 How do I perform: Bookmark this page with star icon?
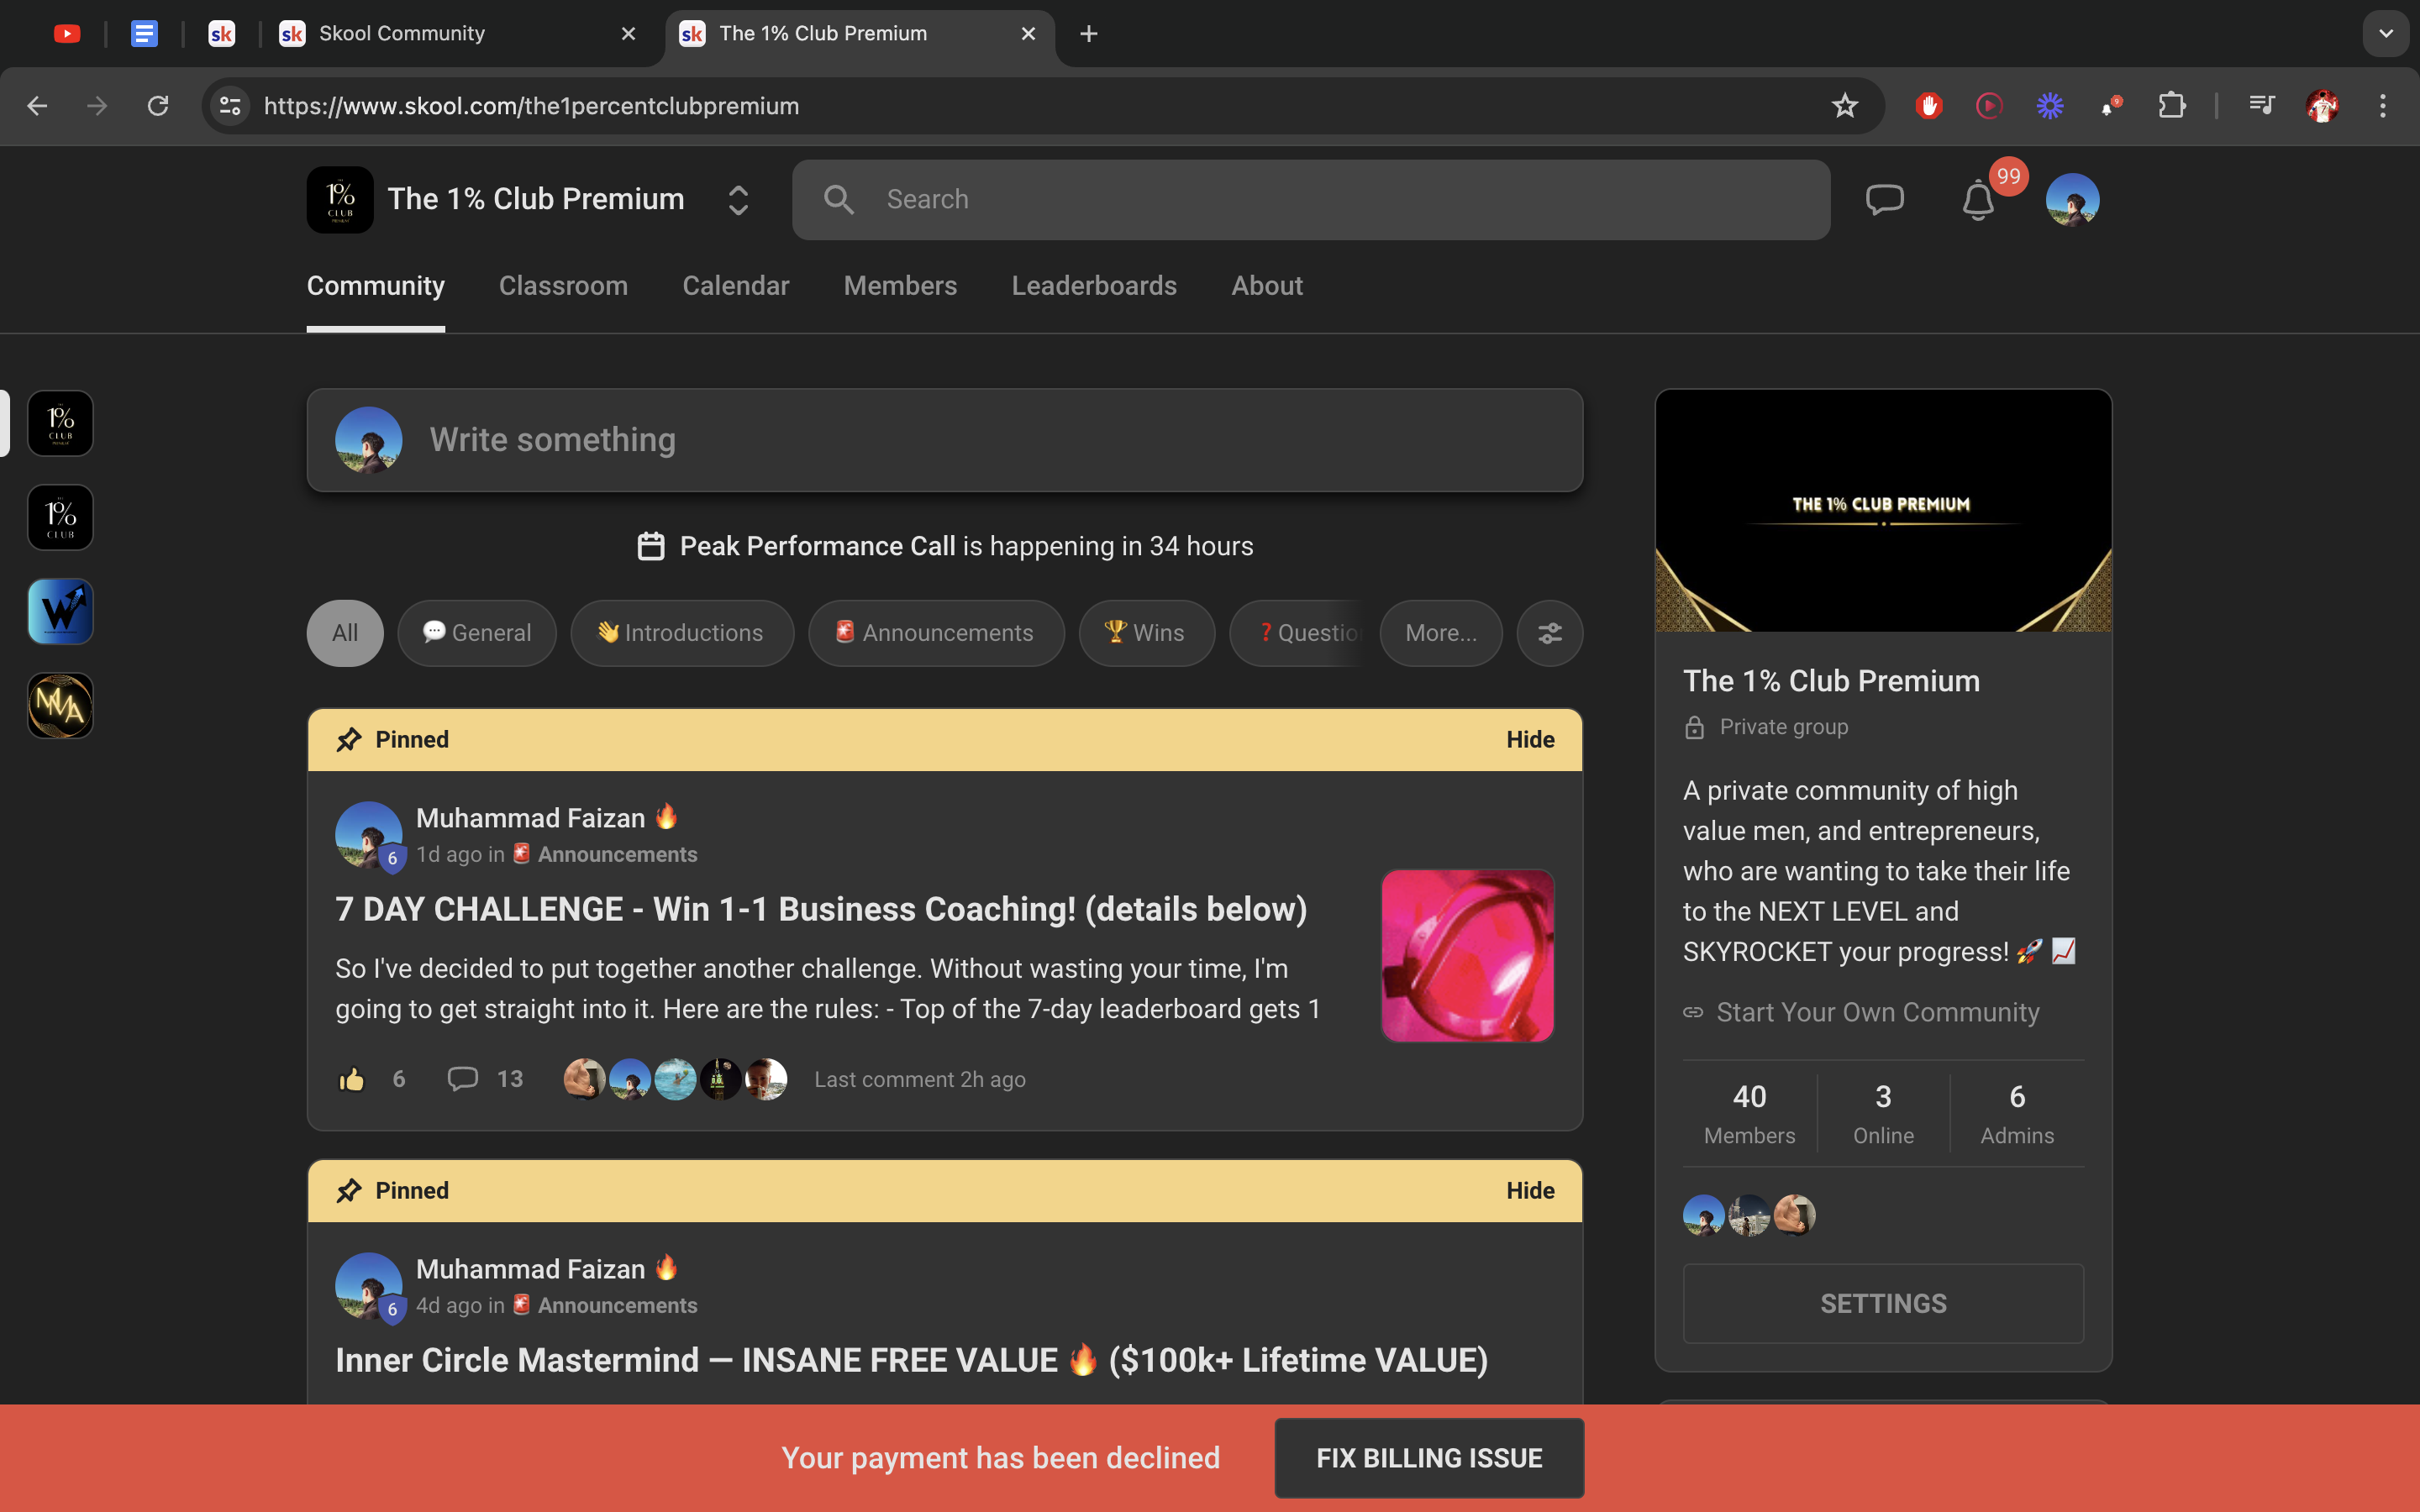1844,106
